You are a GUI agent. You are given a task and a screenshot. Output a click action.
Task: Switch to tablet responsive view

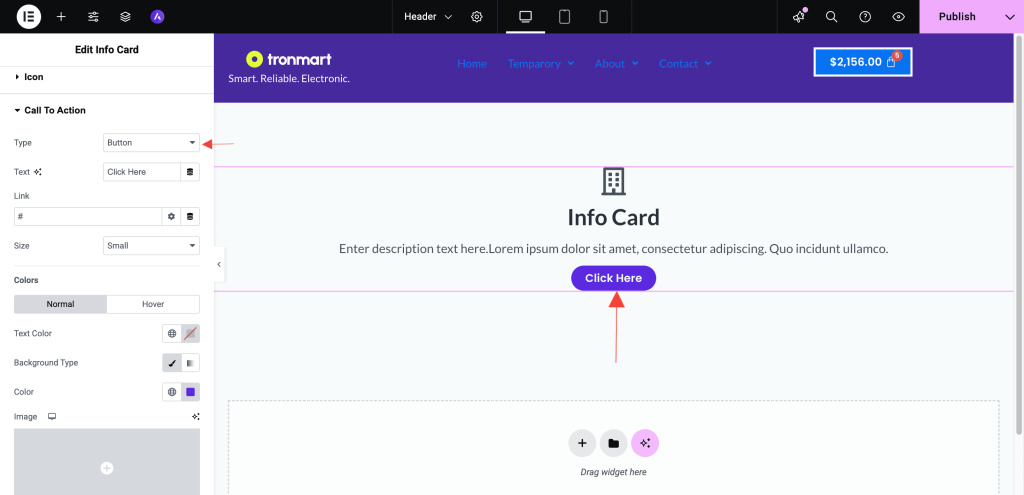coord(564,17)
